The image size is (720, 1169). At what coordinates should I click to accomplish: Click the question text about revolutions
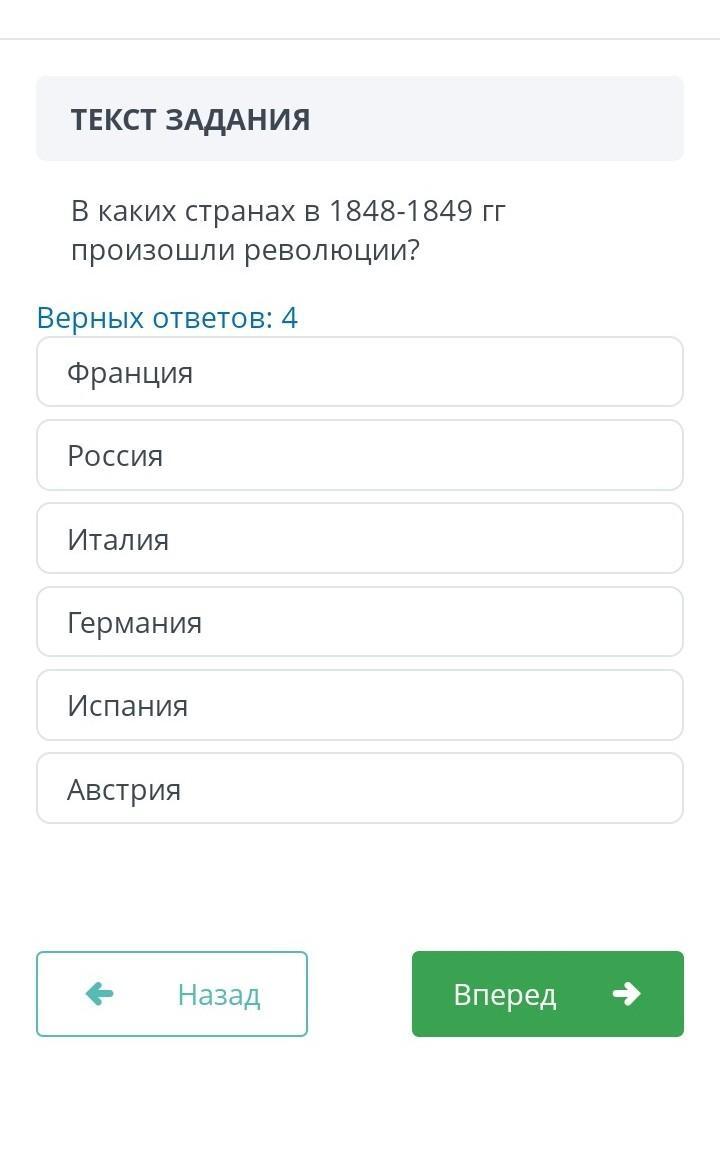click(288, 230)
